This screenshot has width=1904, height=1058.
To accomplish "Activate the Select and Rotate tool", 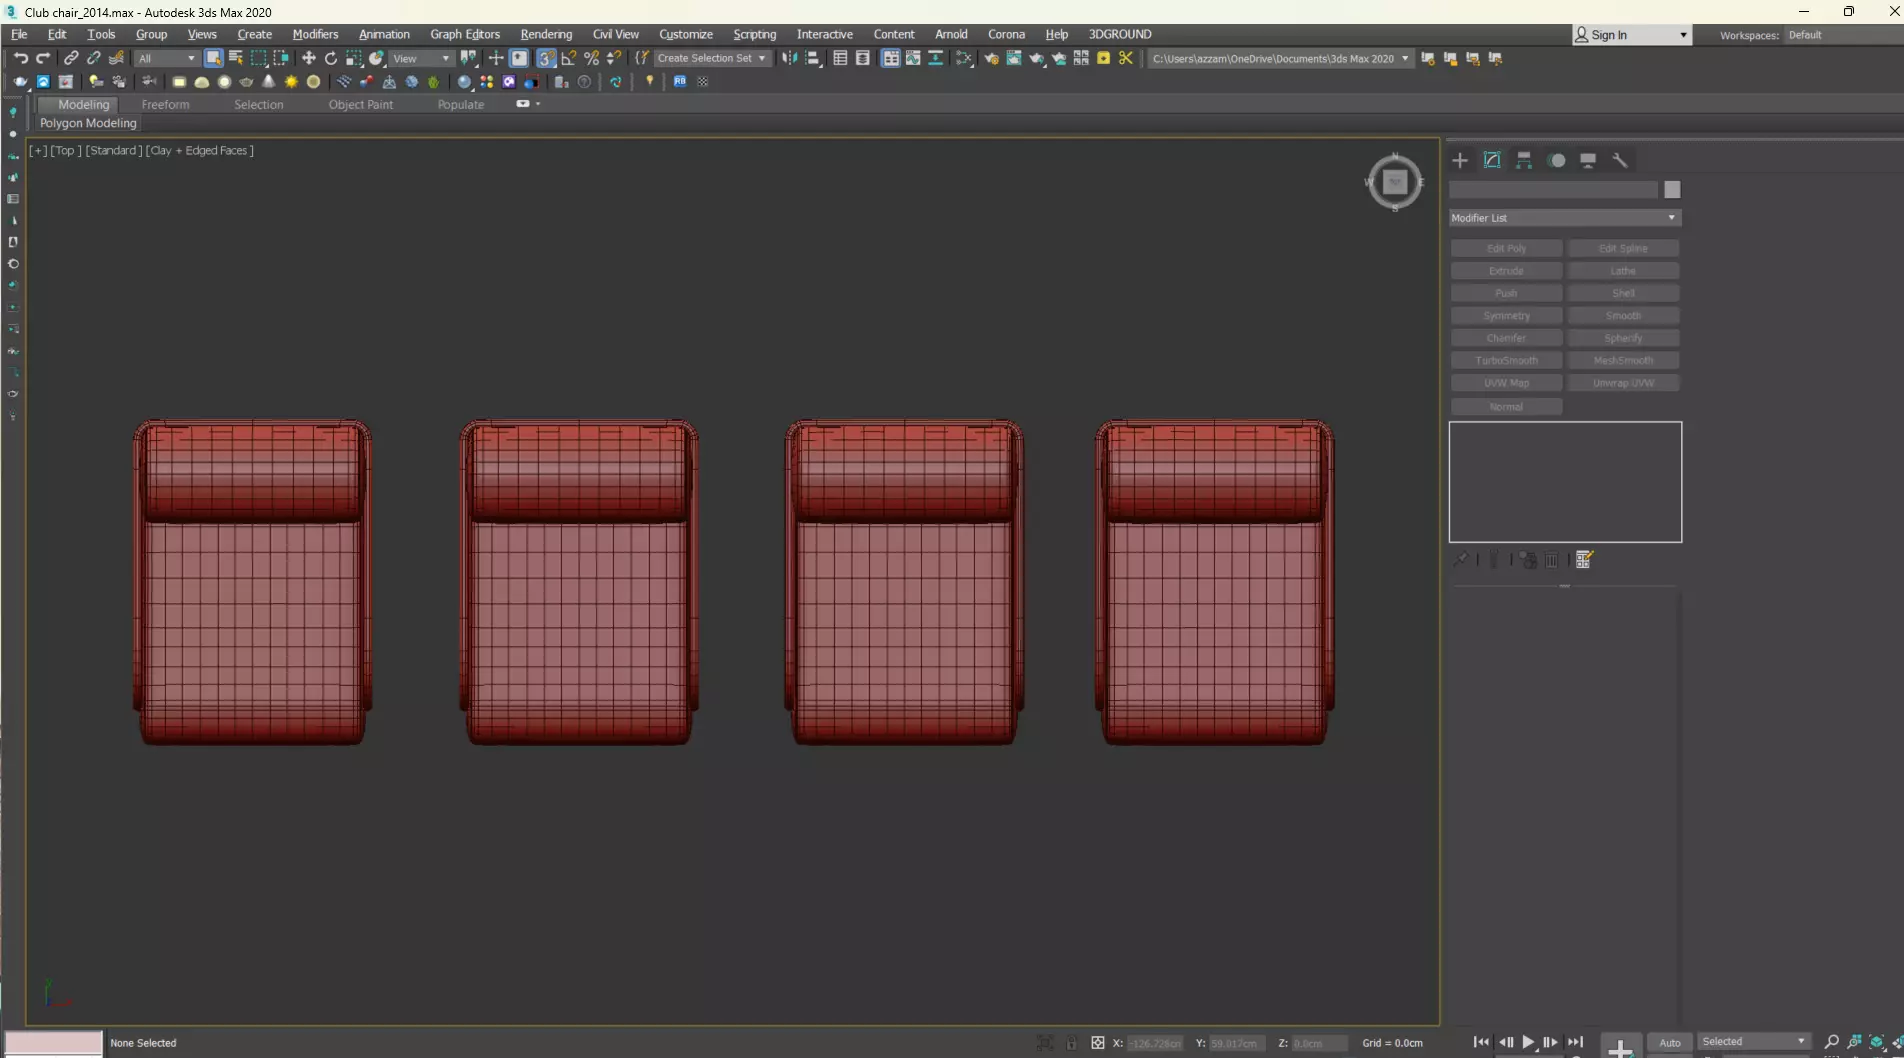I will coord(331,58).
